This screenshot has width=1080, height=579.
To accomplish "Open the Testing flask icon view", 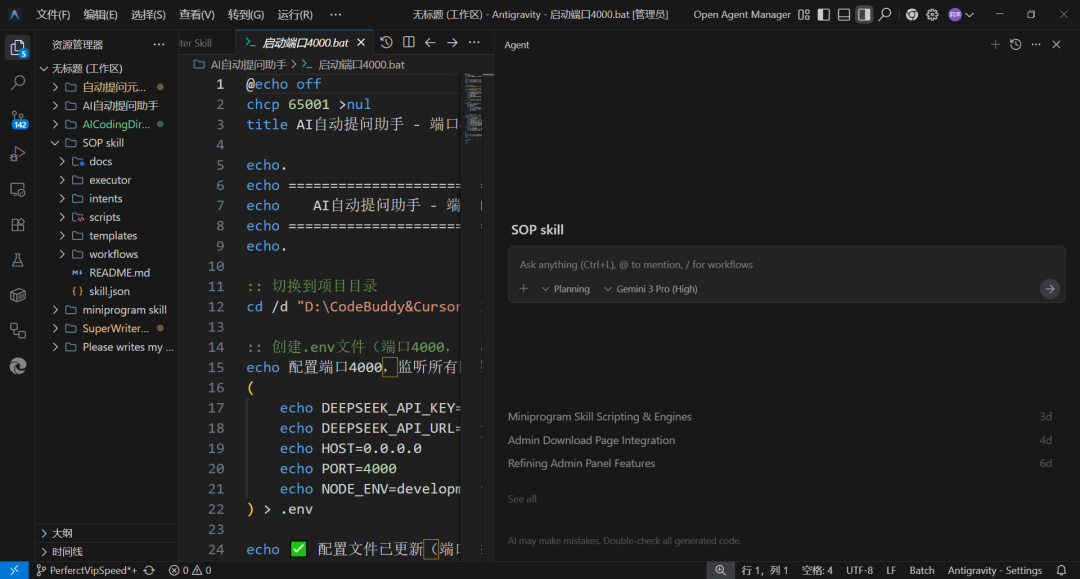I will (x=18, y=260).
